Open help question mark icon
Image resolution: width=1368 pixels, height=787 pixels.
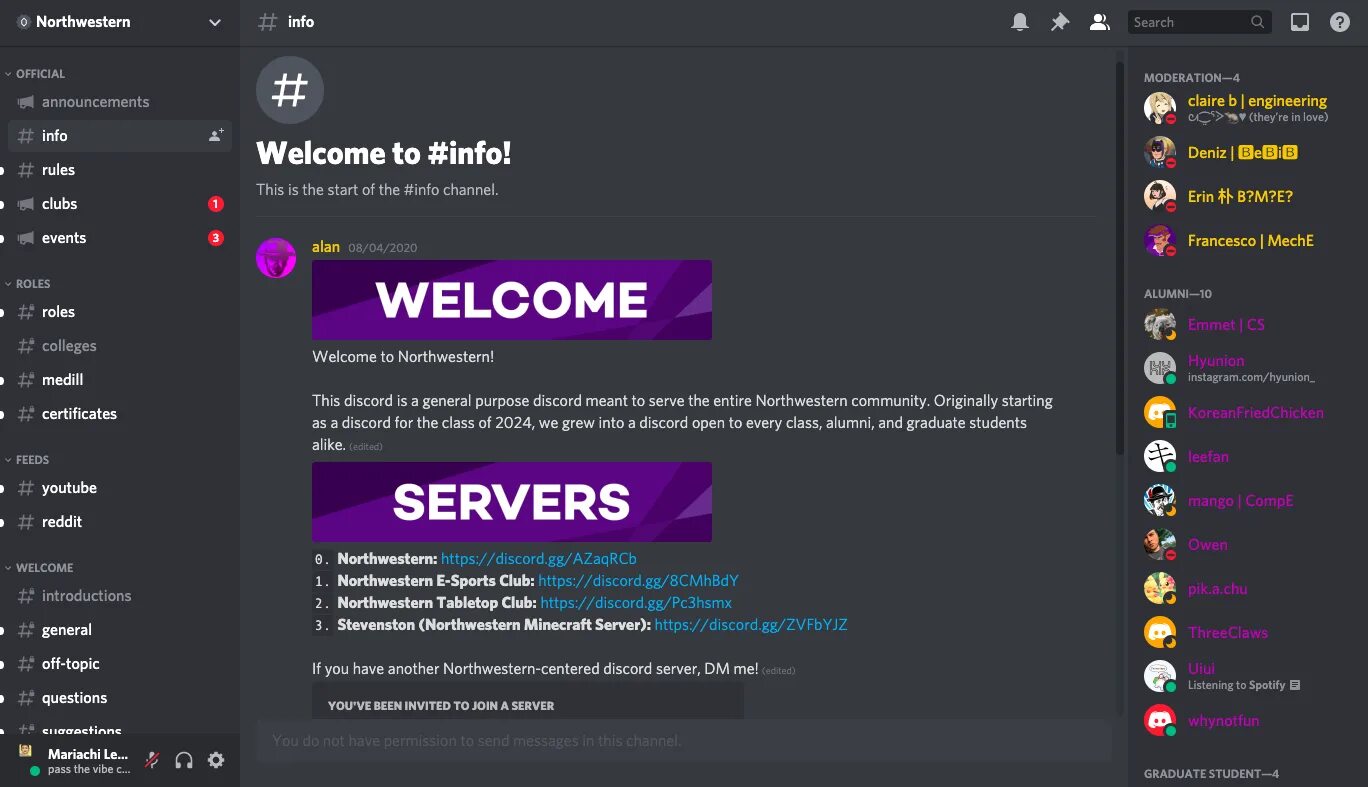[1340, 22]
